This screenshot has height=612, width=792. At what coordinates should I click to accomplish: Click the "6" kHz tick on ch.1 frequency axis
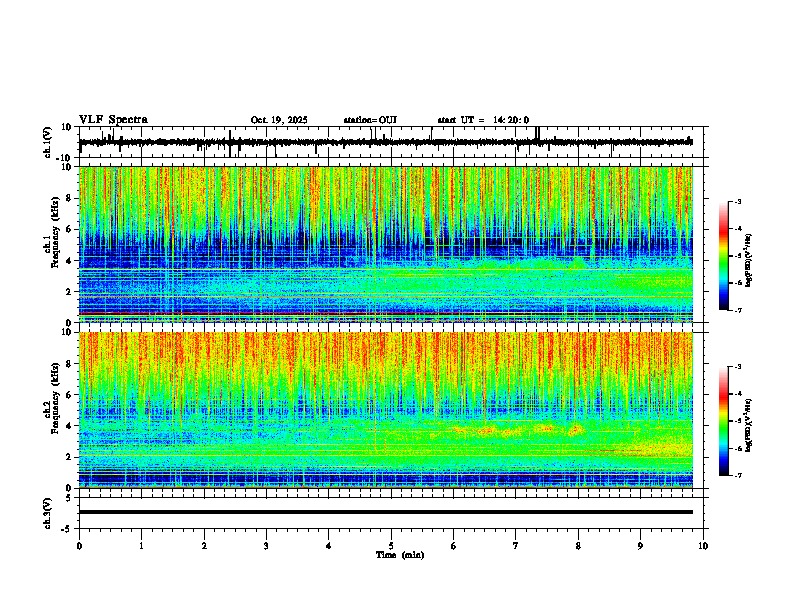coord(69,229)
